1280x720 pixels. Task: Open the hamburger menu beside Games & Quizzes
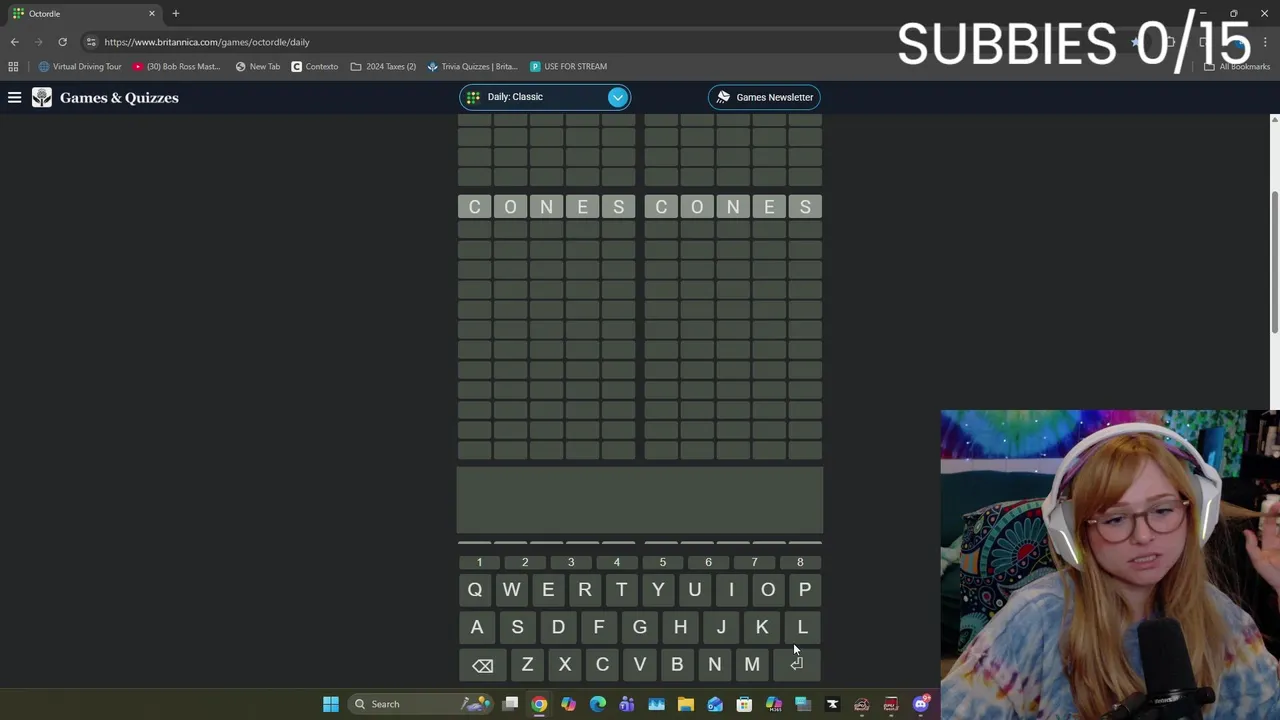pyautogui.click(x=14, y=97)
